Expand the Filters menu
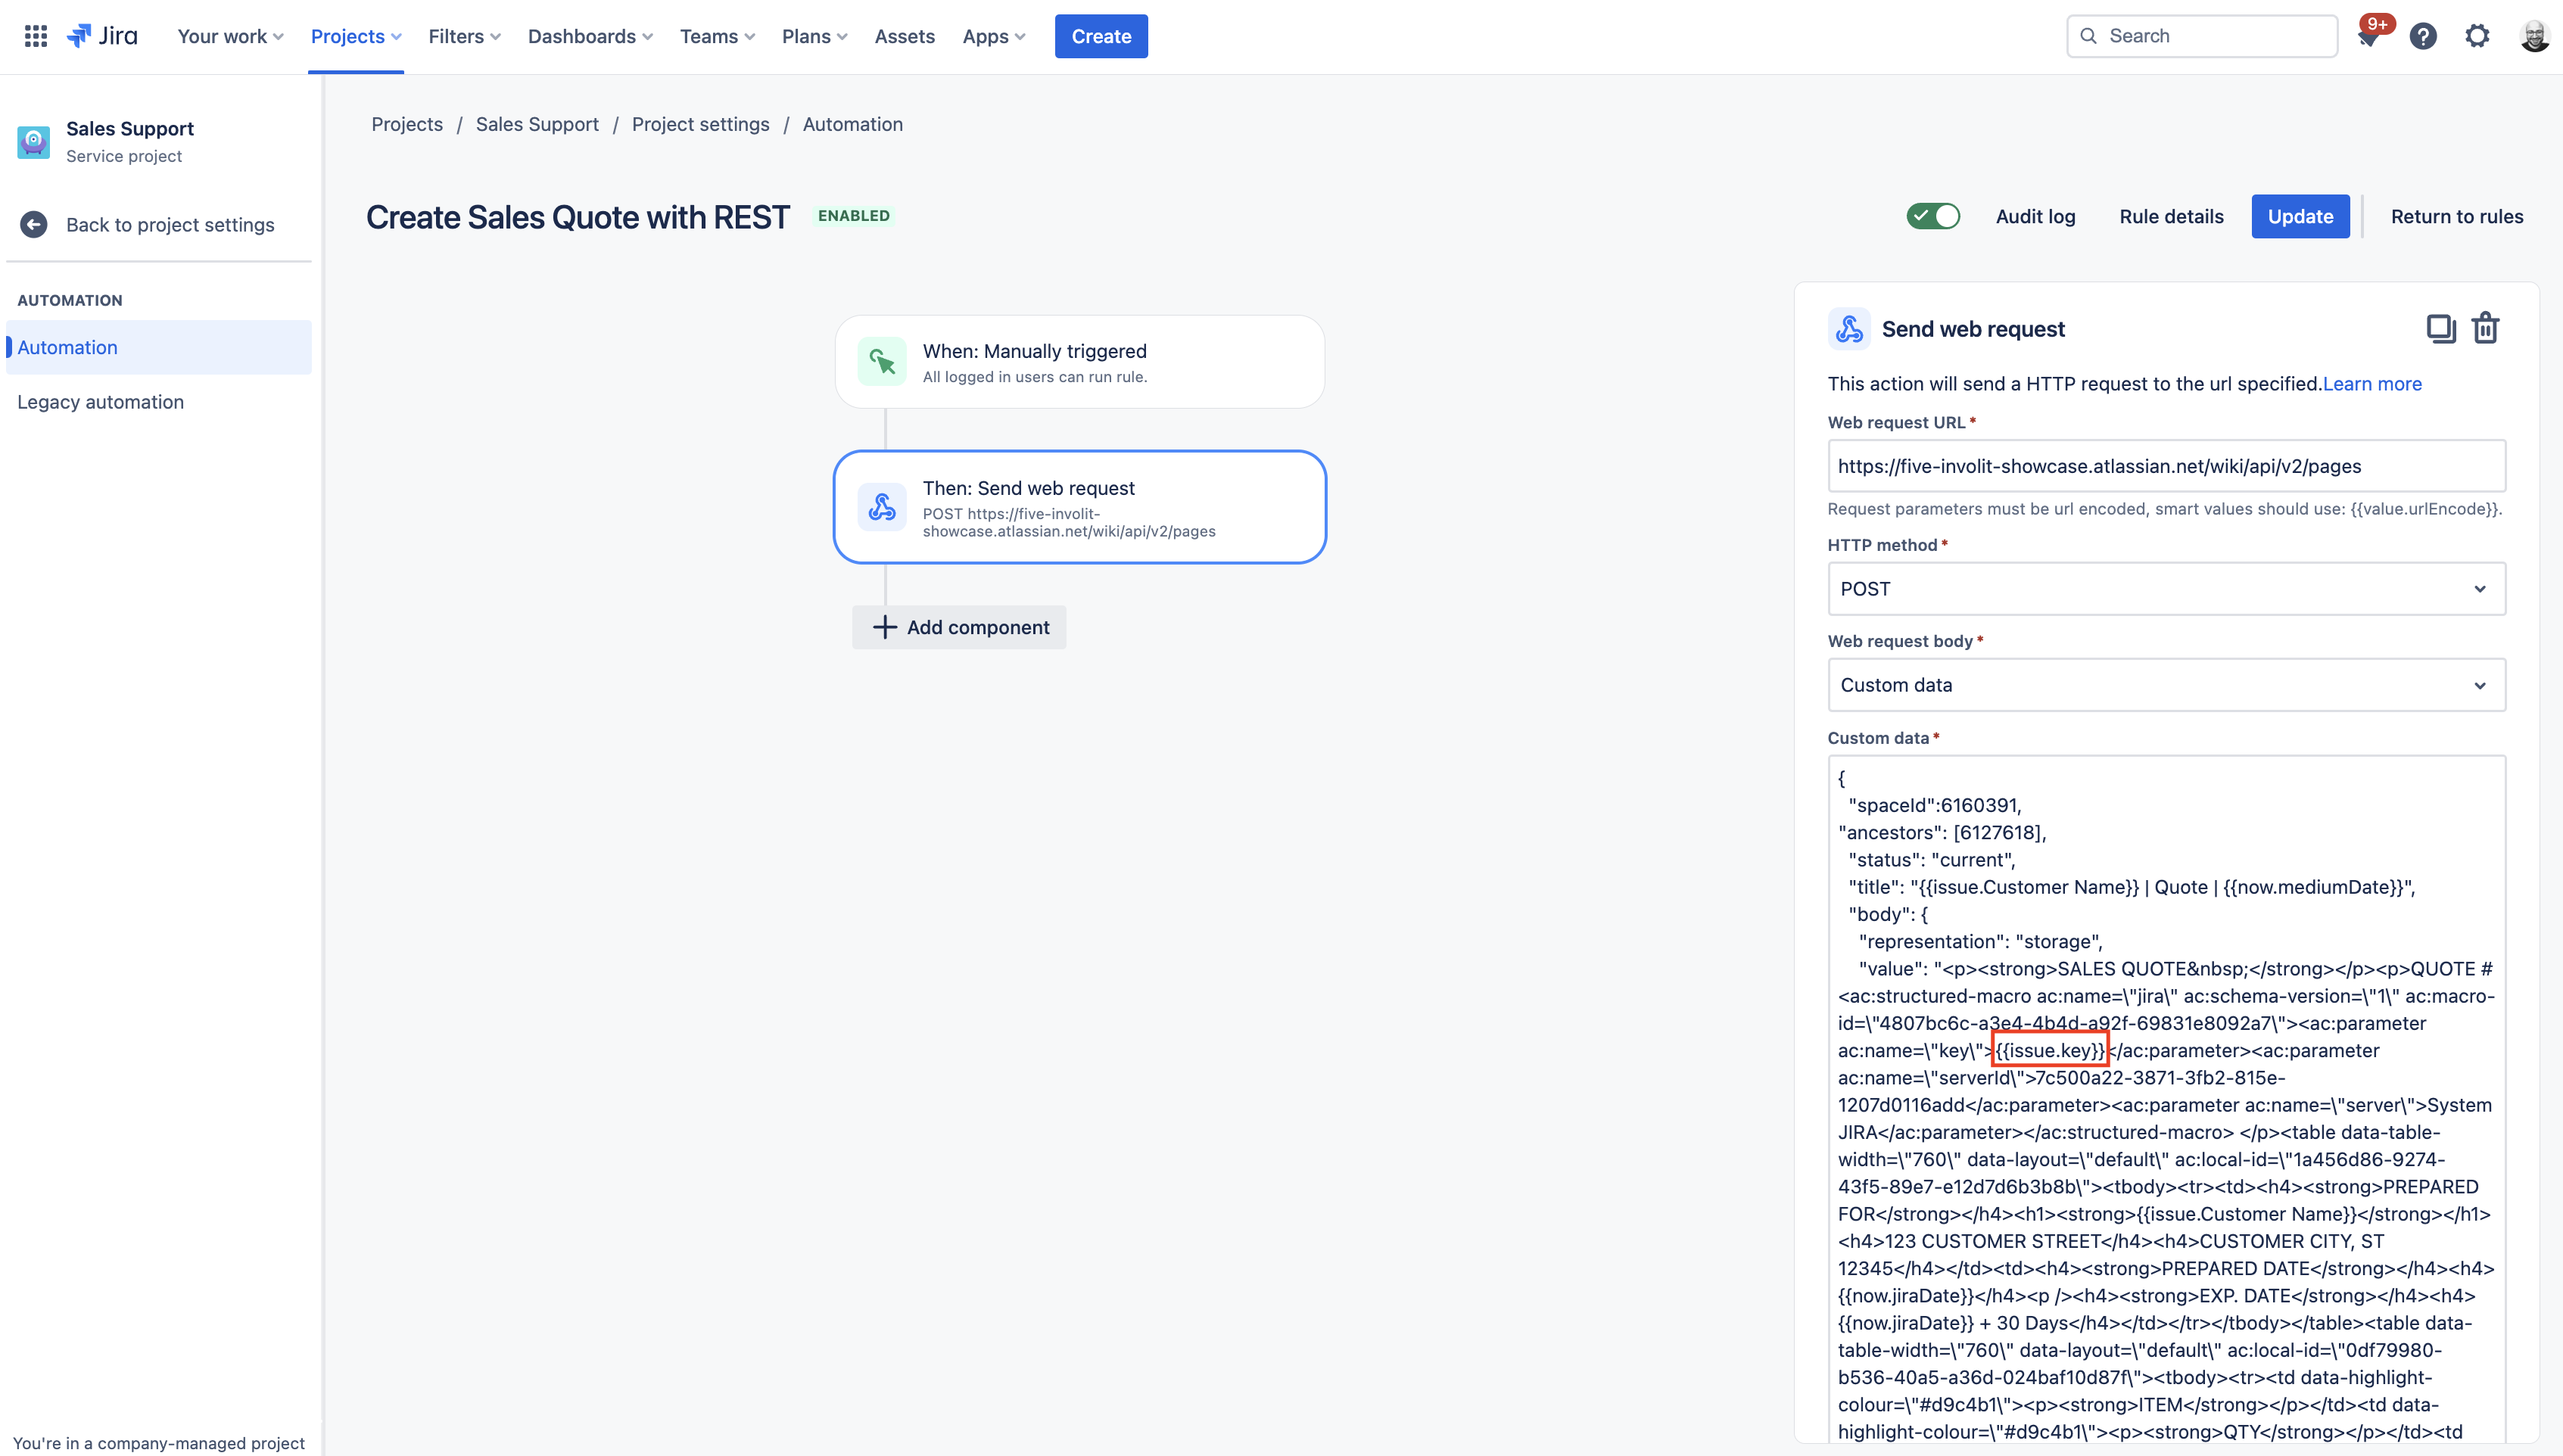The height and width of the screenshot is (1456, 2563). tap(464, 36)
